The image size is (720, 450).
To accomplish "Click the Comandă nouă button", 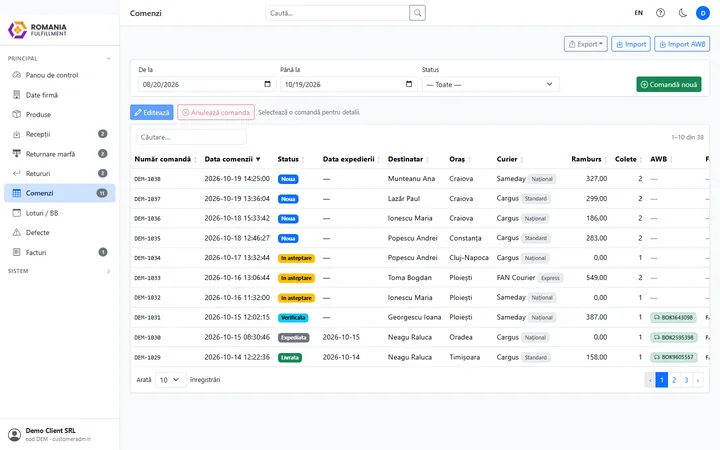I will 669,84.
